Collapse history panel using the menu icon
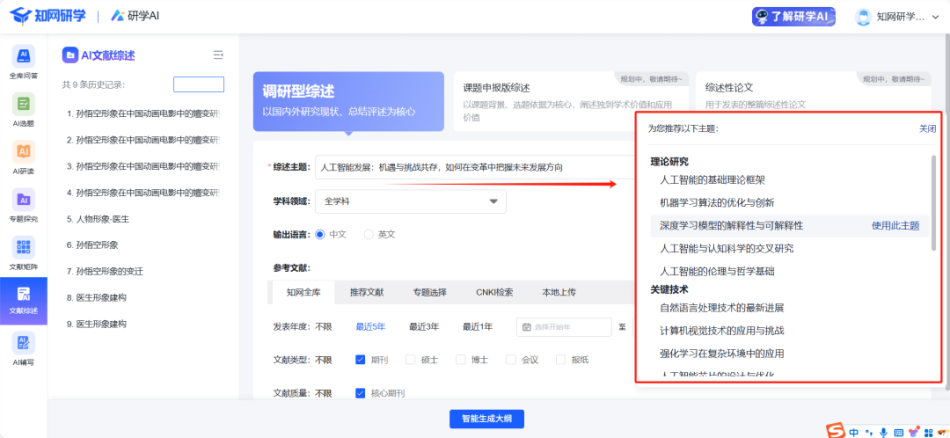This screenshot has width=950, height=438. 218,55
